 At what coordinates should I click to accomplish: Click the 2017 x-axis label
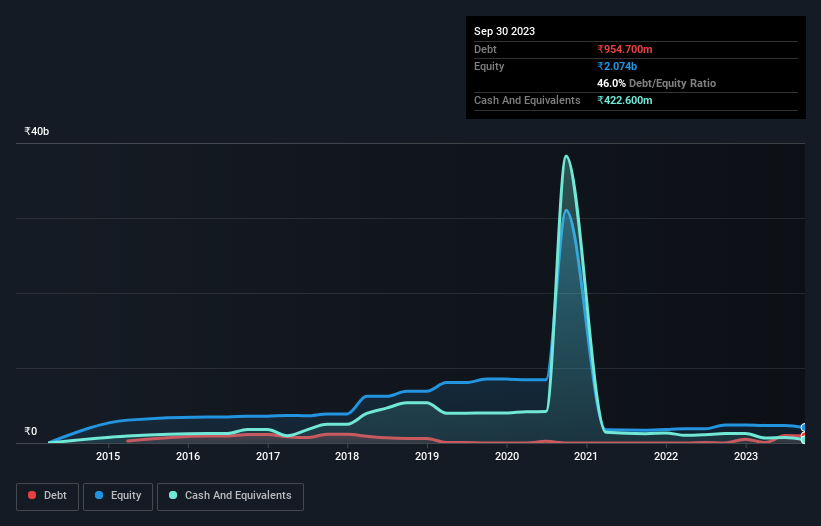click(x=268, y=456)
